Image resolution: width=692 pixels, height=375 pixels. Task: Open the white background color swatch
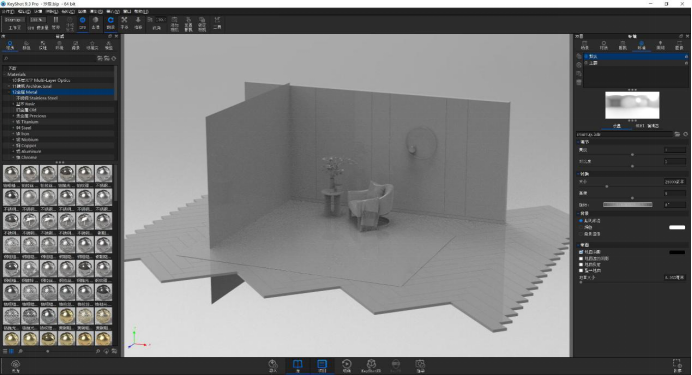[x=677, y=227]
